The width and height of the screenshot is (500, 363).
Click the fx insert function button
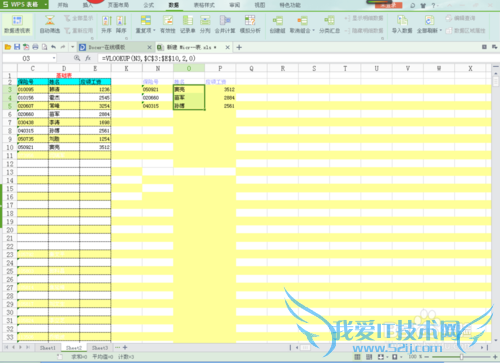pyautogui.click(x=88, y=58)
